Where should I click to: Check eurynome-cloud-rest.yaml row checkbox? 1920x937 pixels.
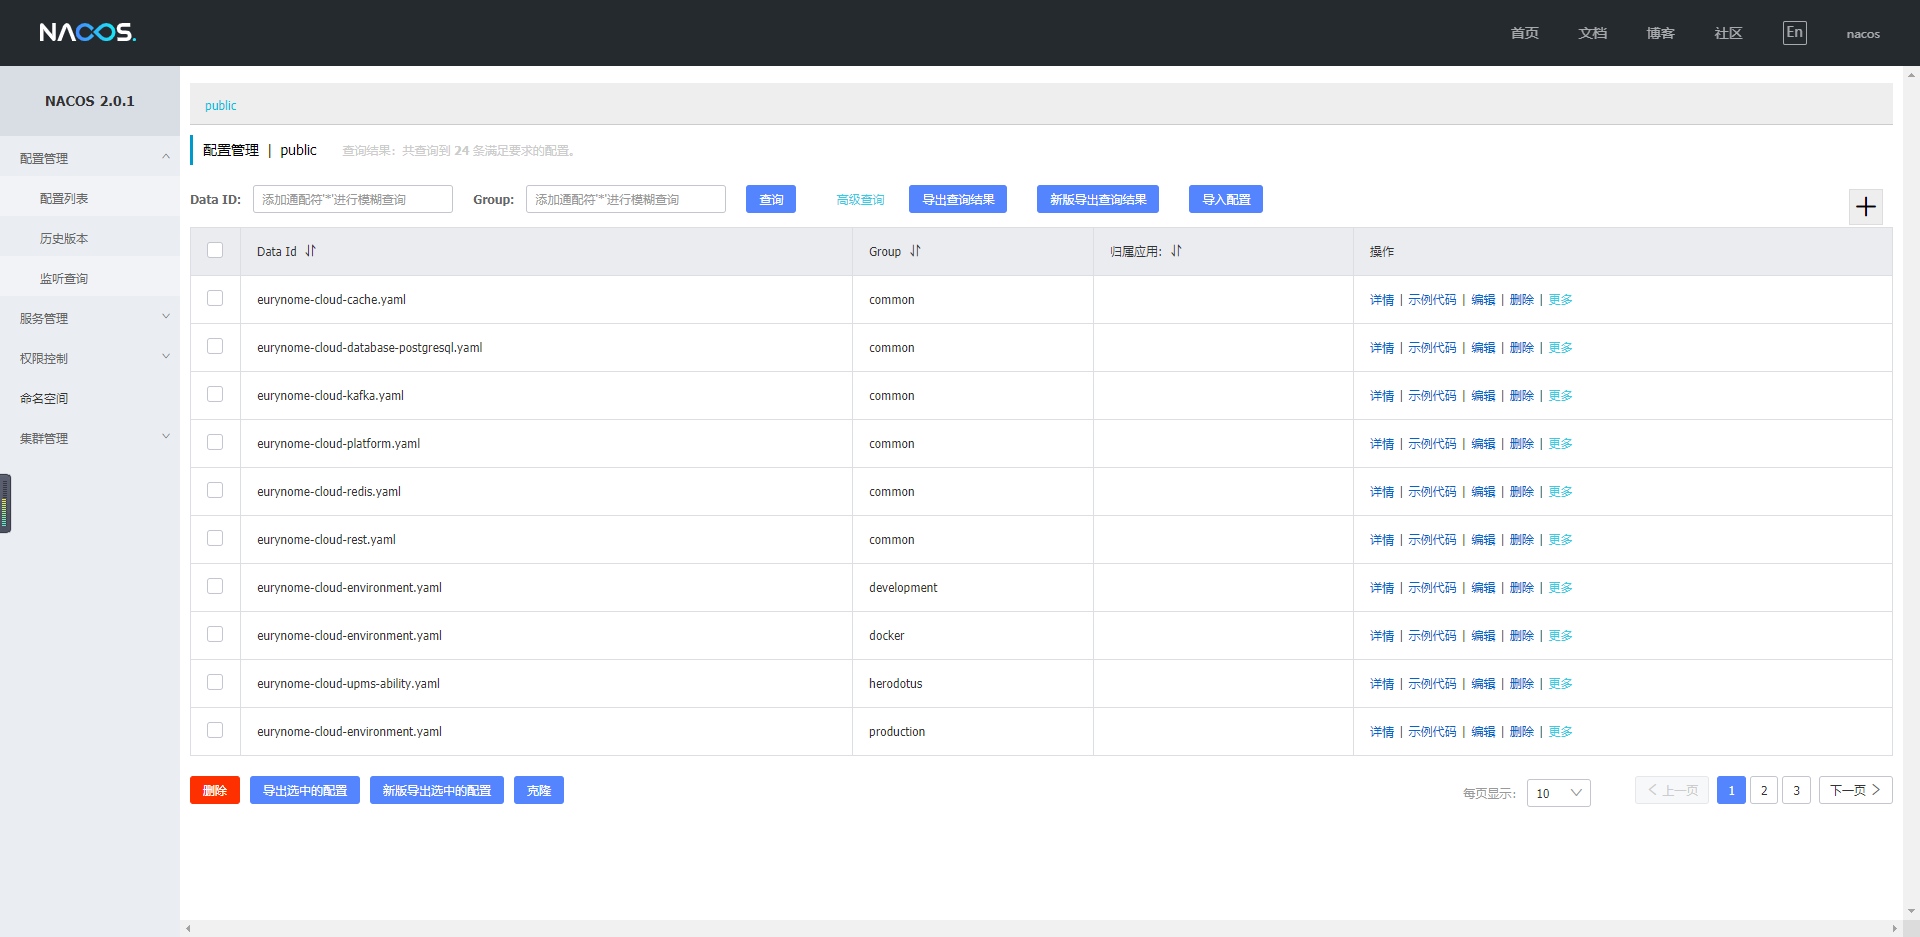coord(215,538)
